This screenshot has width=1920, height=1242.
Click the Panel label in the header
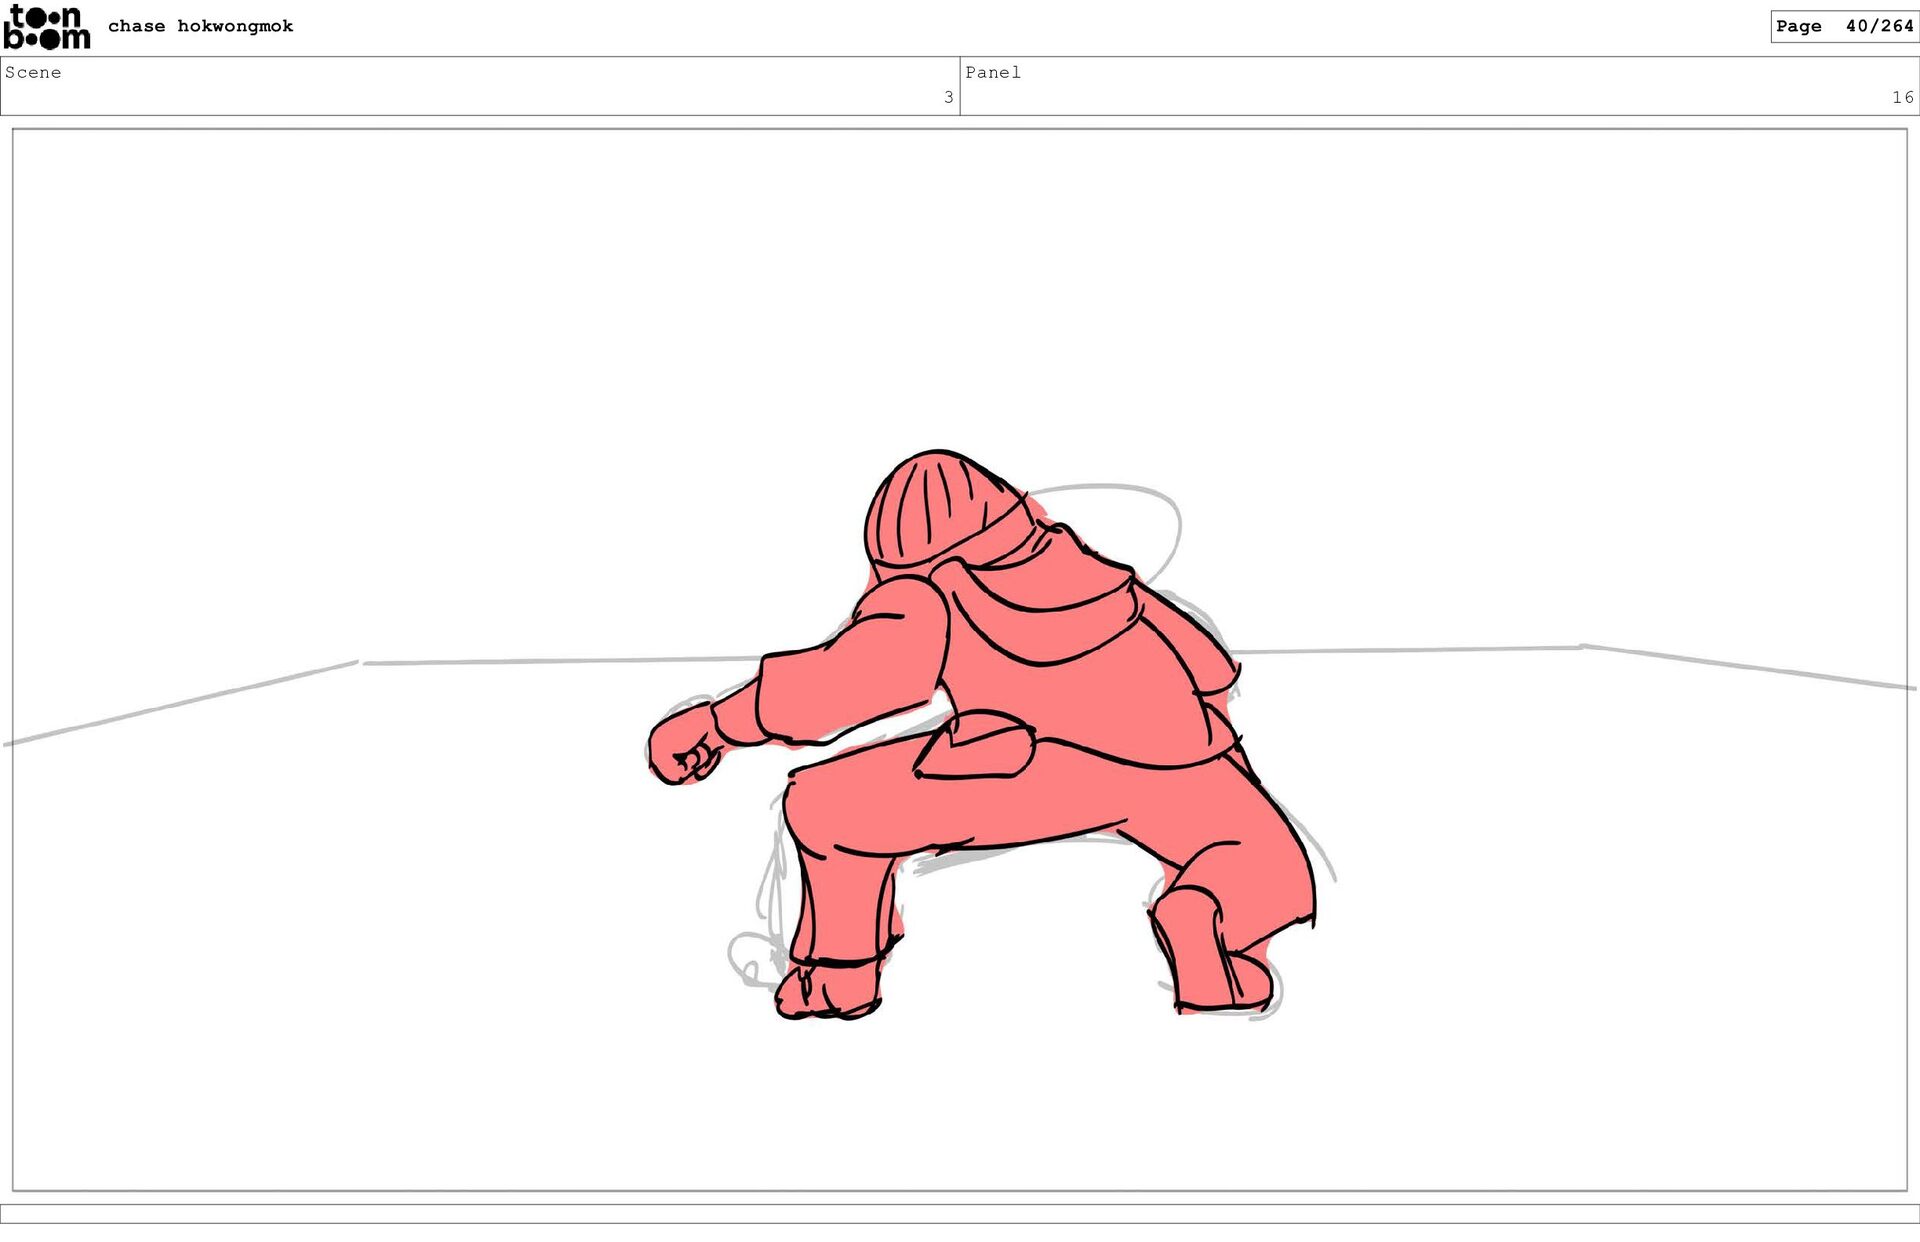pyautogui.click(x=992, y=72)
